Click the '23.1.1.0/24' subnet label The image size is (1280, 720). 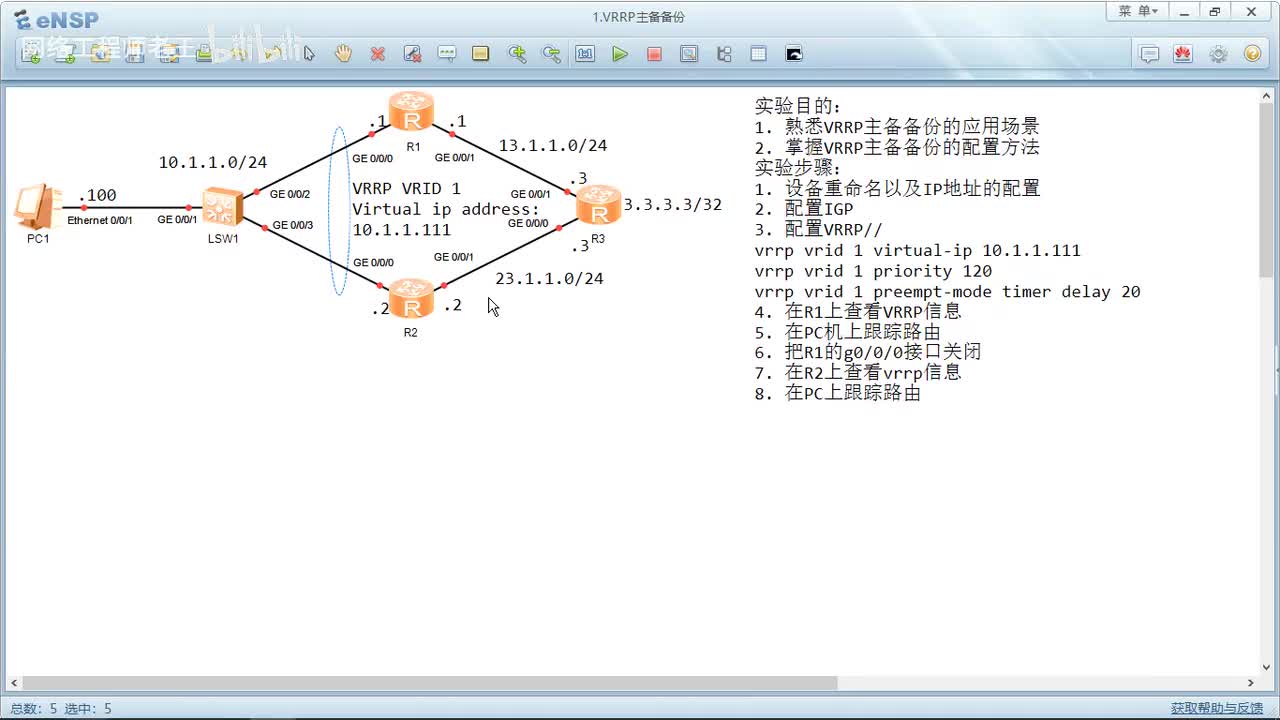click(x=549, y=278)
